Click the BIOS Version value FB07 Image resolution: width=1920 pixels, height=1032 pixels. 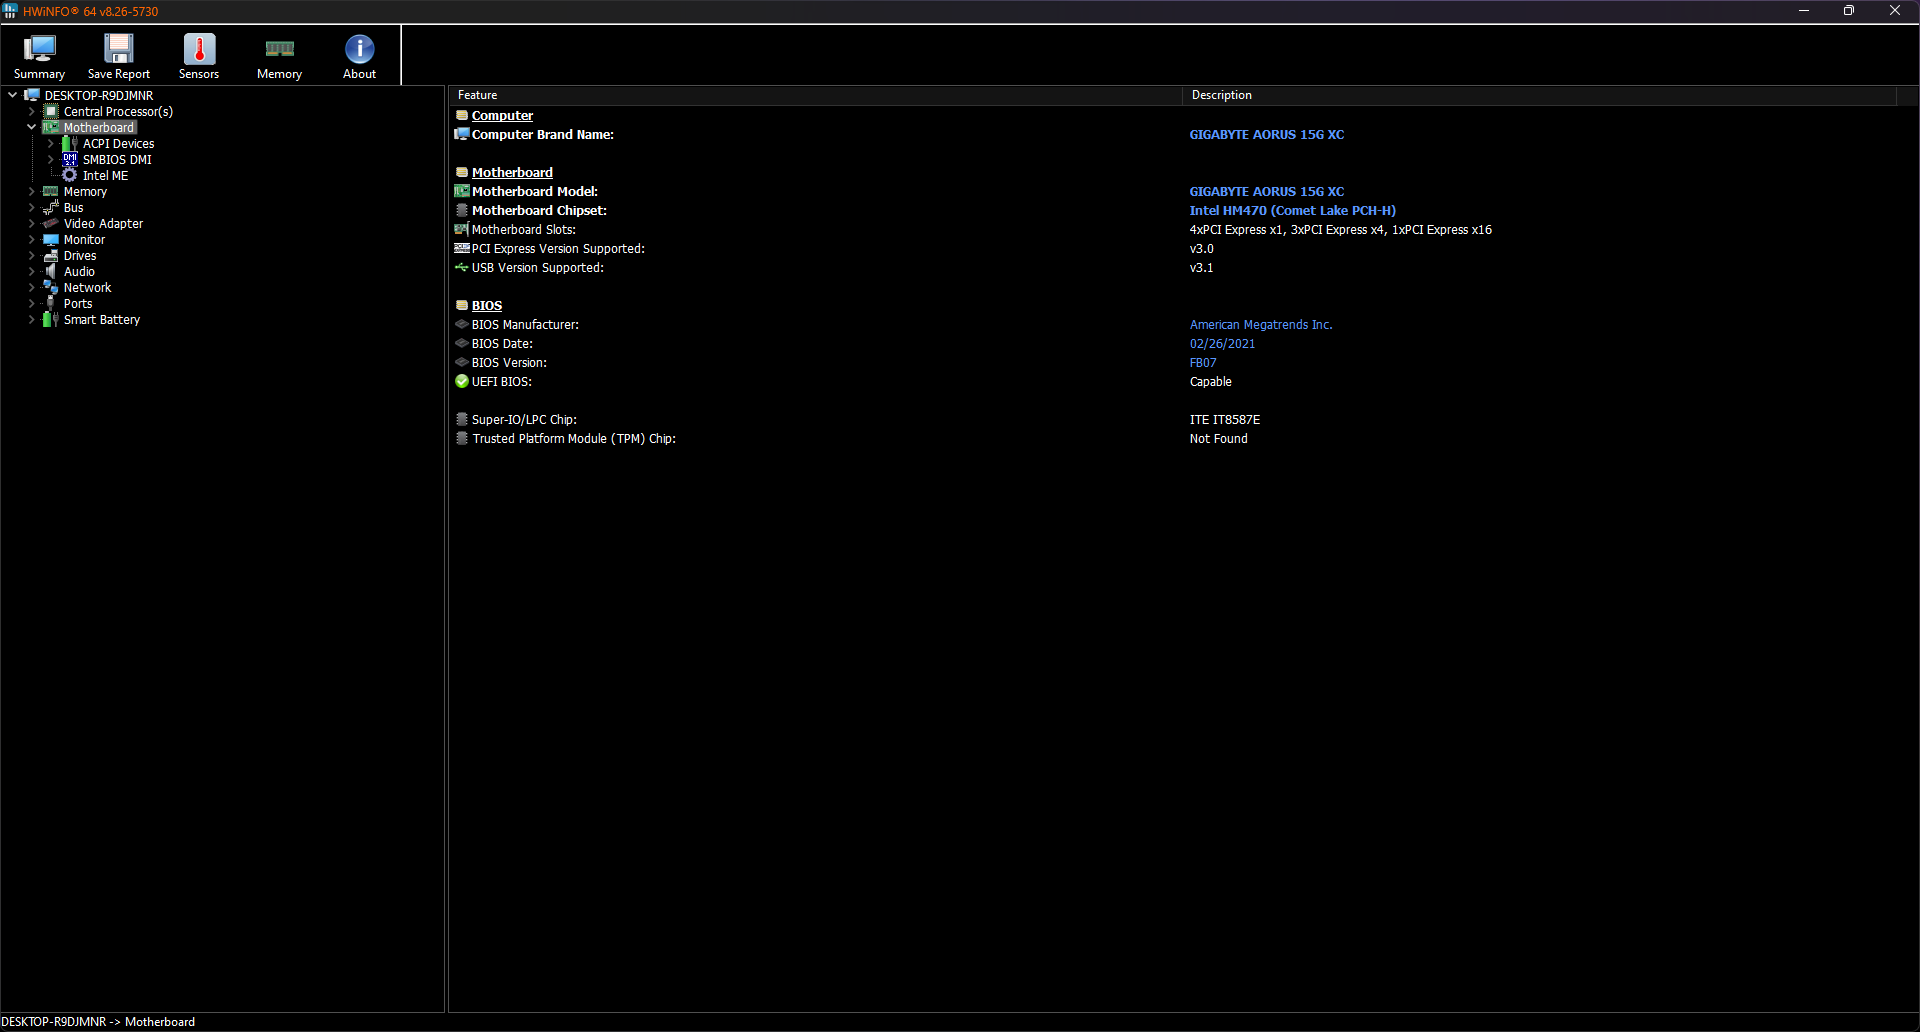pyautogui.click(x=1203, y=363)
